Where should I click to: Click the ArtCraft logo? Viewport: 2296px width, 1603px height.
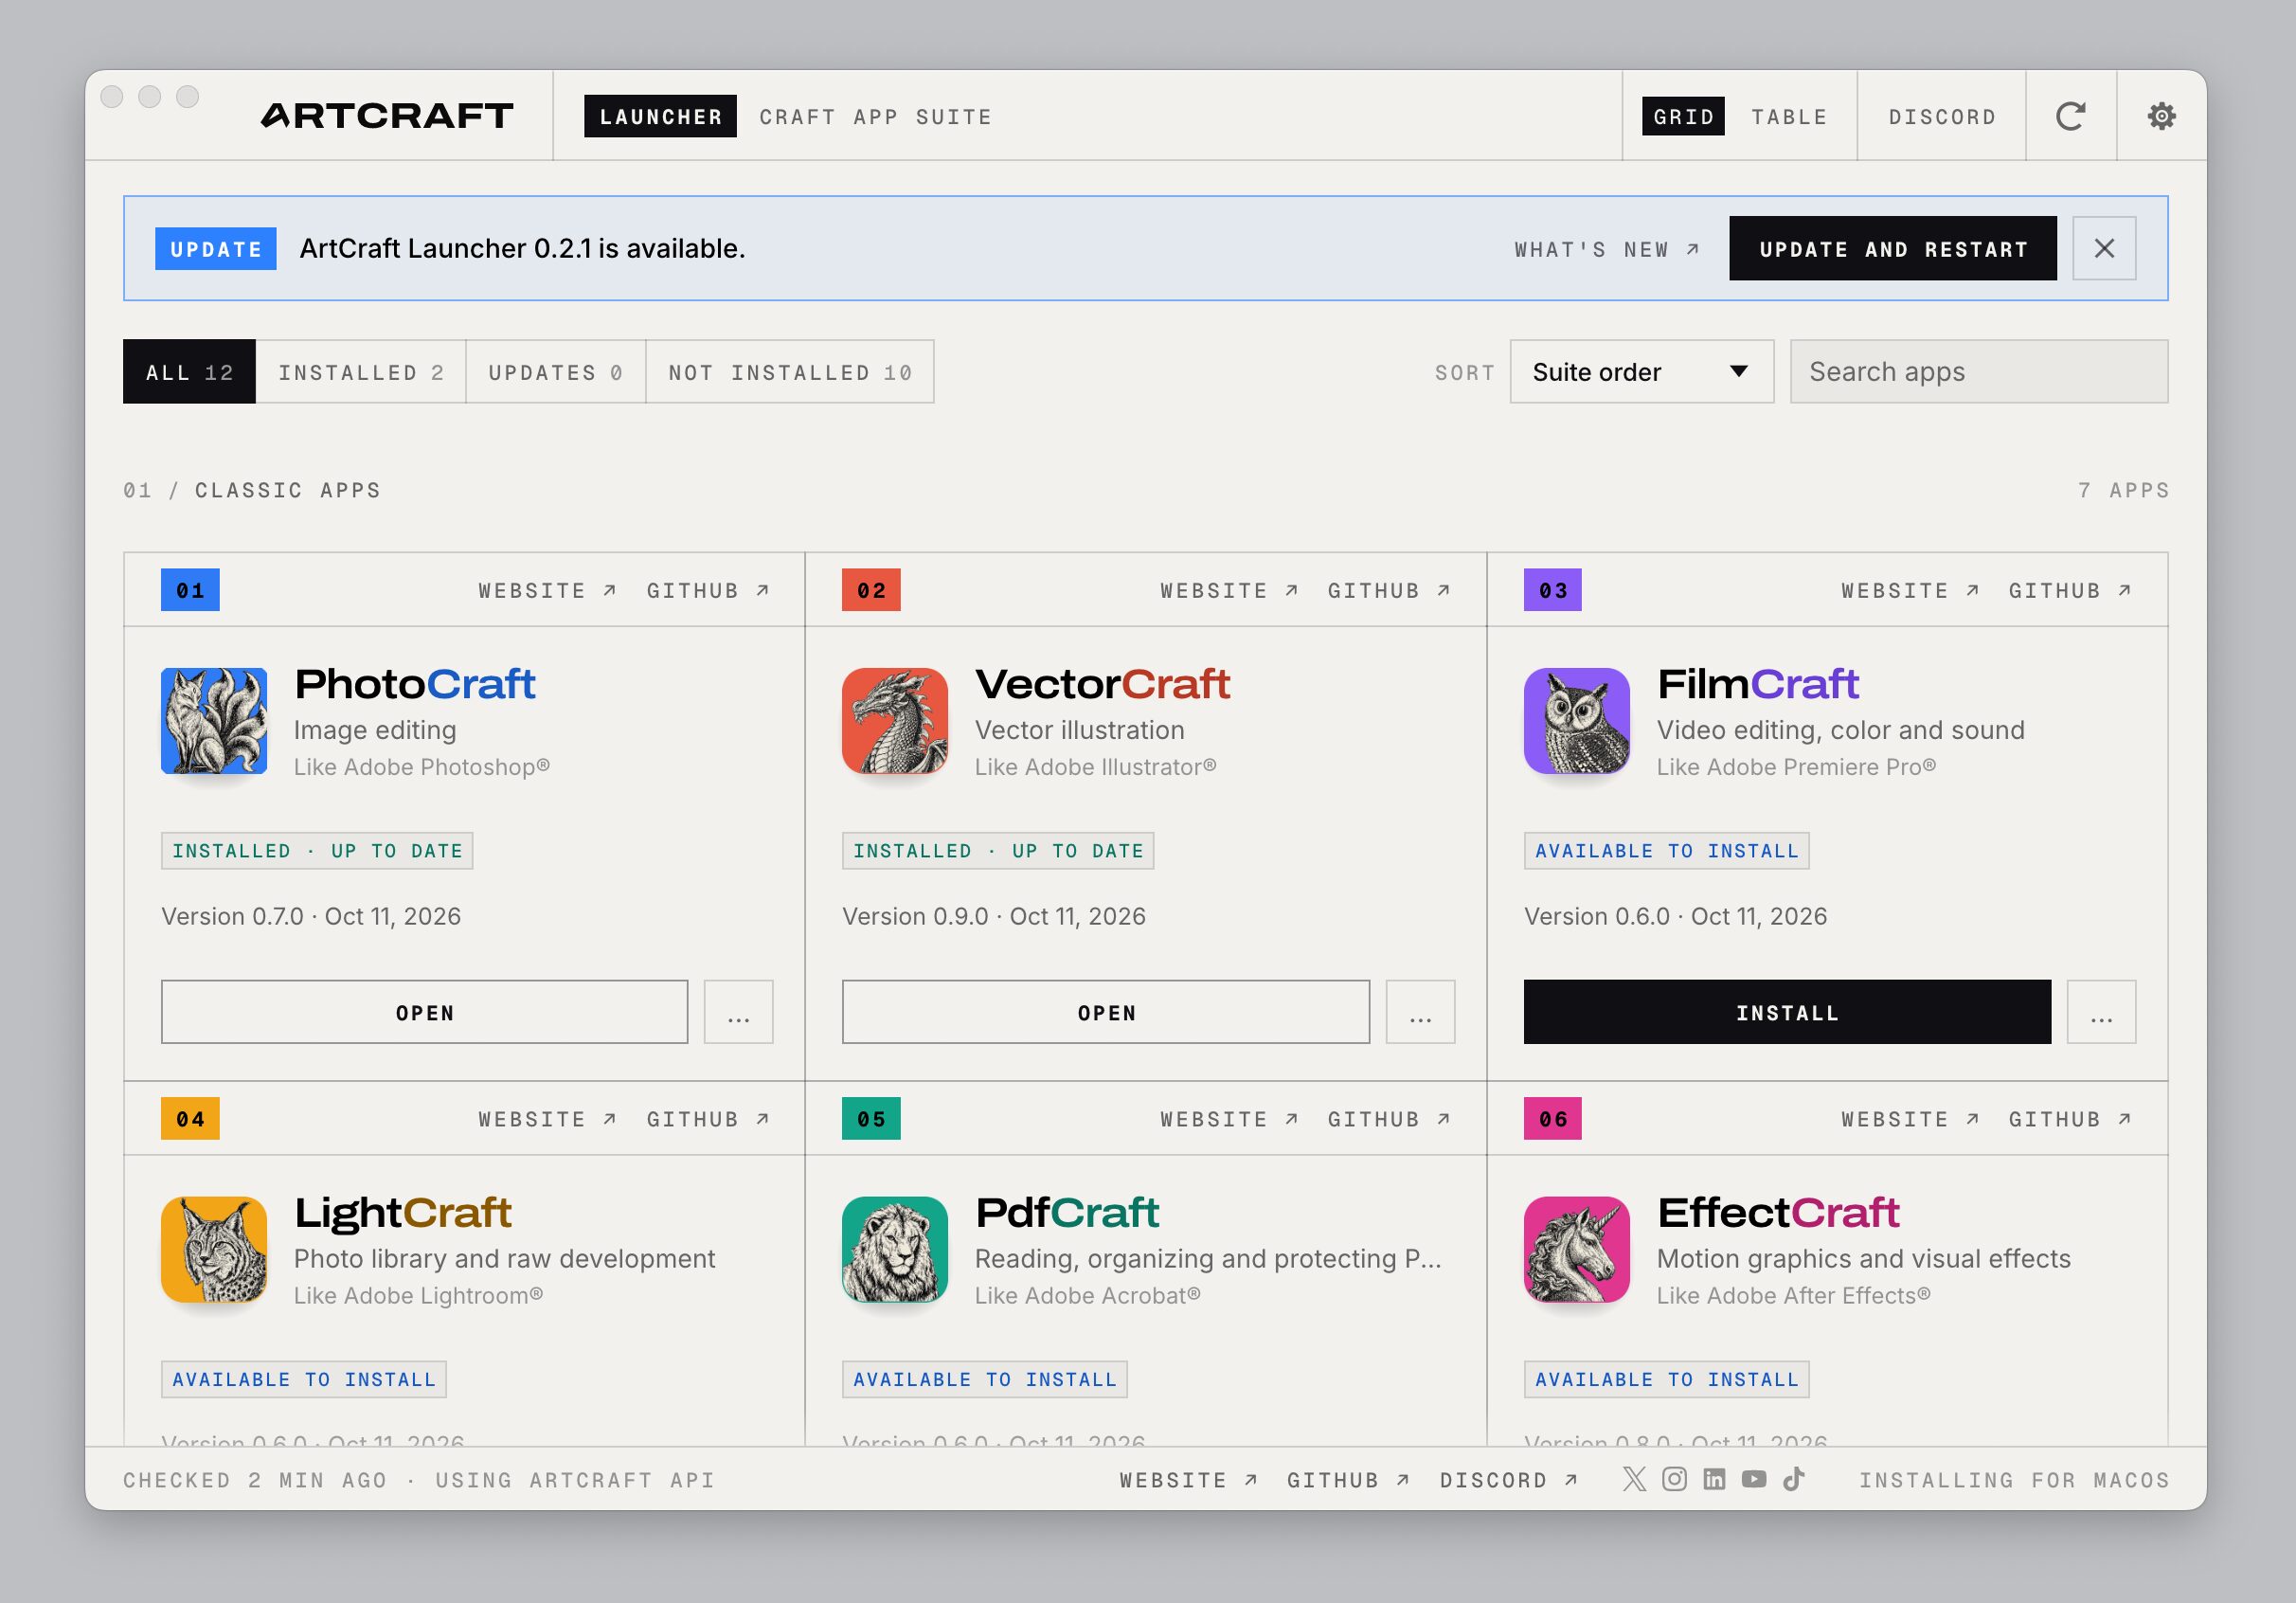[x=387, y=116]
